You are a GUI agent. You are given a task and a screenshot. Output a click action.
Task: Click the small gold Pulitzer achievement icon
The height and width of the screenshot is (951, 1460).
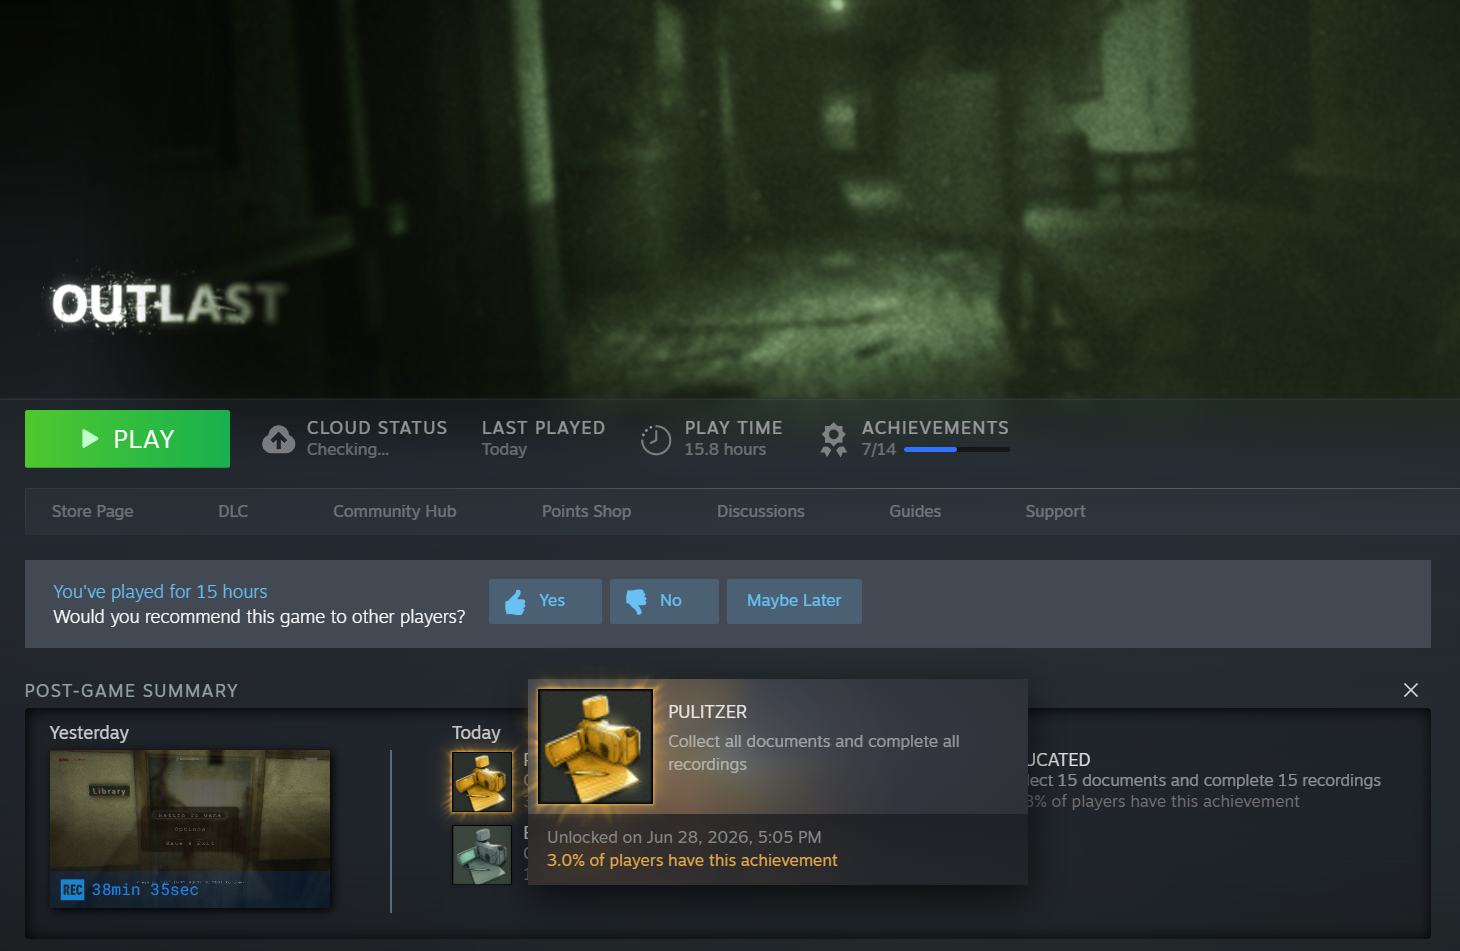482,782
